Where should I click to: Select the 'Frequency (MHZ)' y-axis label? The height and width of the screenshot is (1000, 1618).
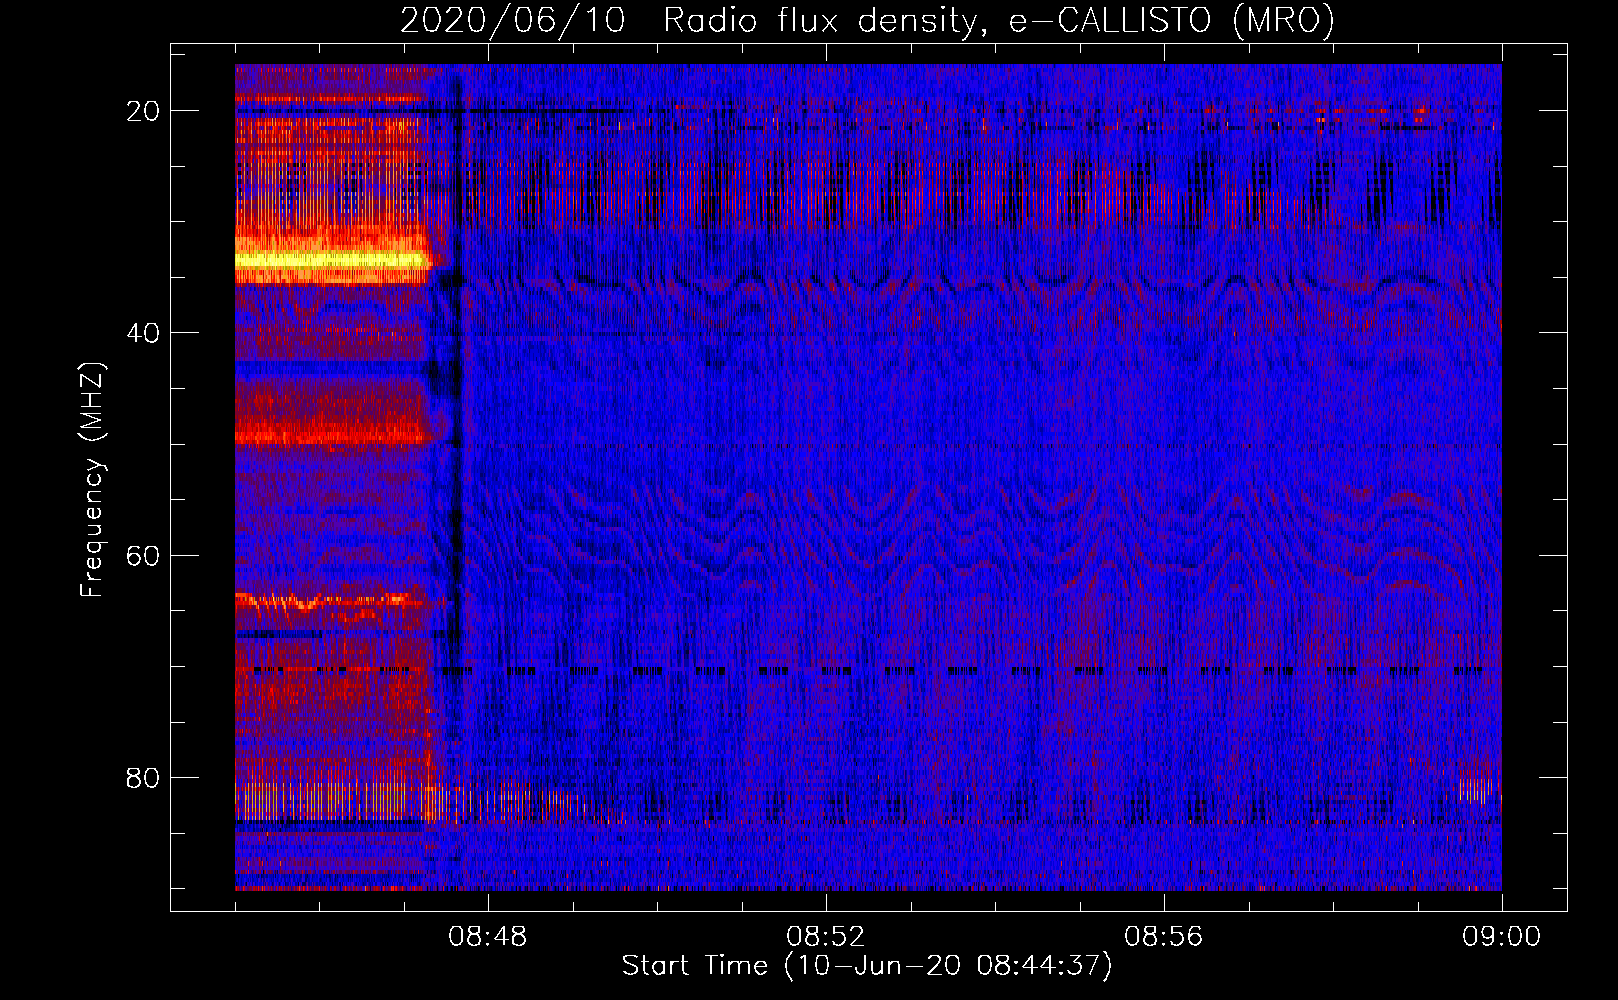pyautogui.click(x=92, y=480)
